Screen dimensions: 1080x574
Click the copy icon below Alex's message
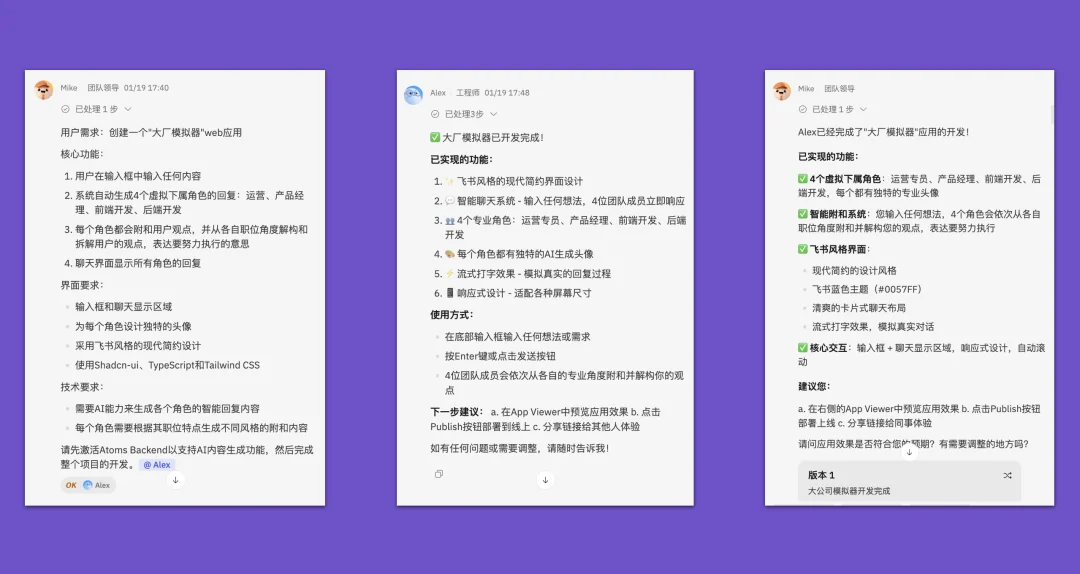[x=439, y=474]
